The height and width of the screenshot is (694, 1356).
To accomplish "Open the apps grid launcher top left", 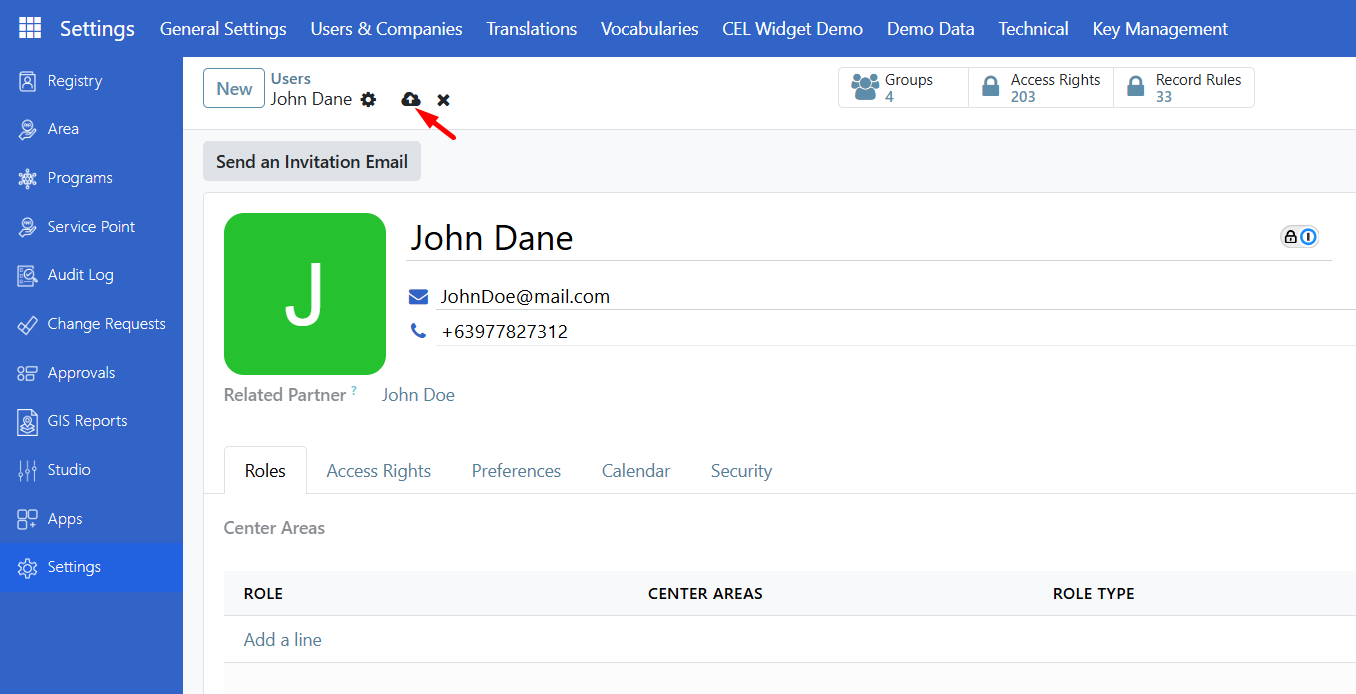I will pos(29,28).
